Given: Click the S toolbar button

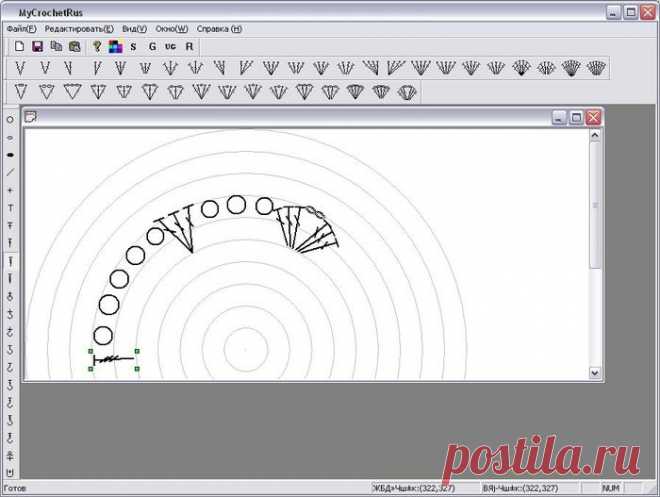Looking at the screenshot, I should tap(133, 47).
